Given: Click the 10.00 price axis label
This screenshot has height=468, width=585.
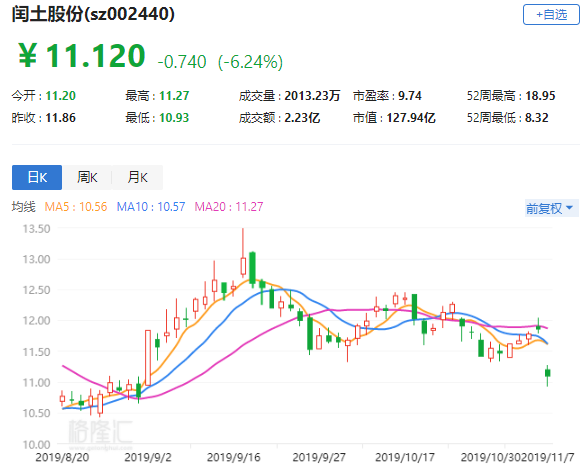Looking at the screenshot, I should 36,444.
